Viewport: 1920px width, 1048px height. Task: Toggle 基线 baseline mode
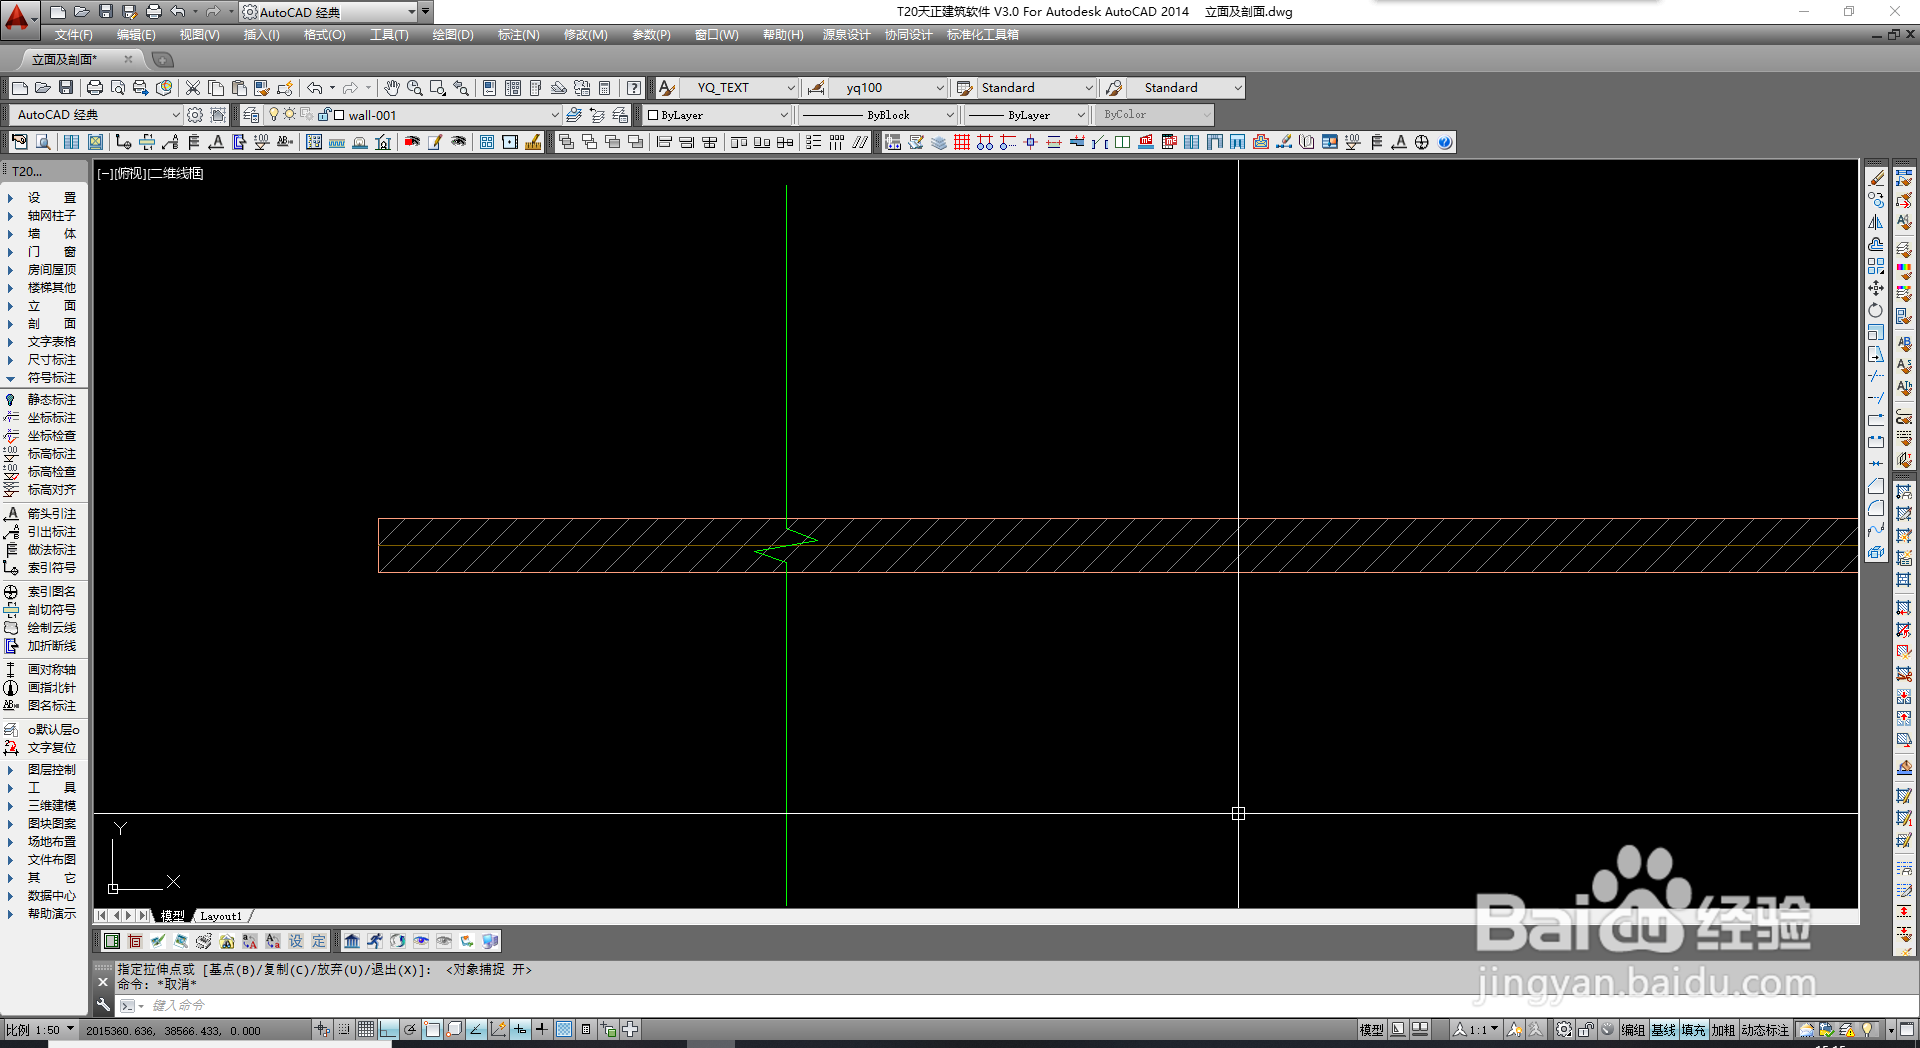point(1664,1030)
